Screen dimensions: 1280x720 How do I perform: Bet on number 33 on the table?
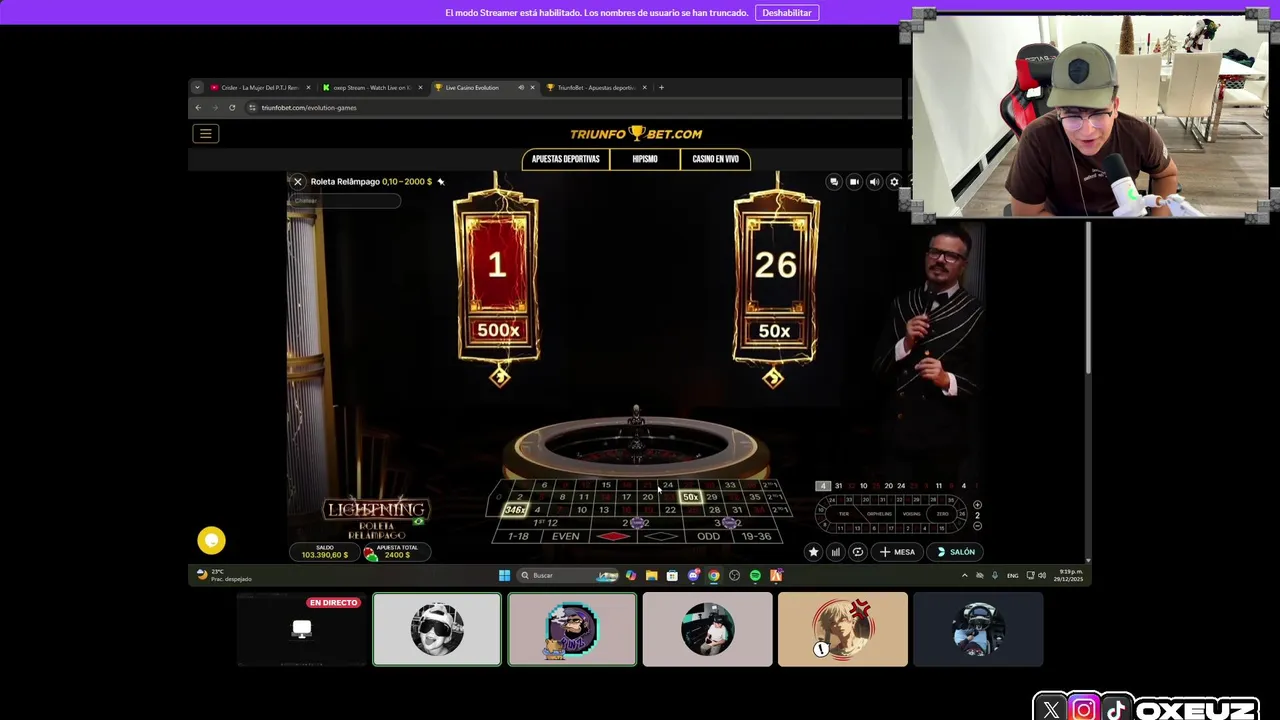click(731, 486)
